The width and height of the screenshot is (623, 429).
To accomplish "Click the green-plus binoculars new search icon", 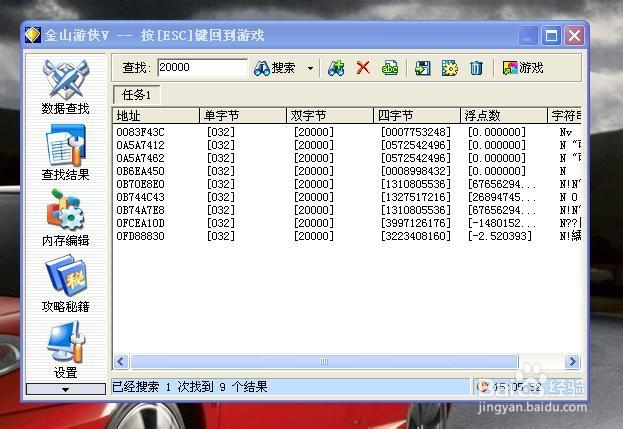I will coord(336,68).
